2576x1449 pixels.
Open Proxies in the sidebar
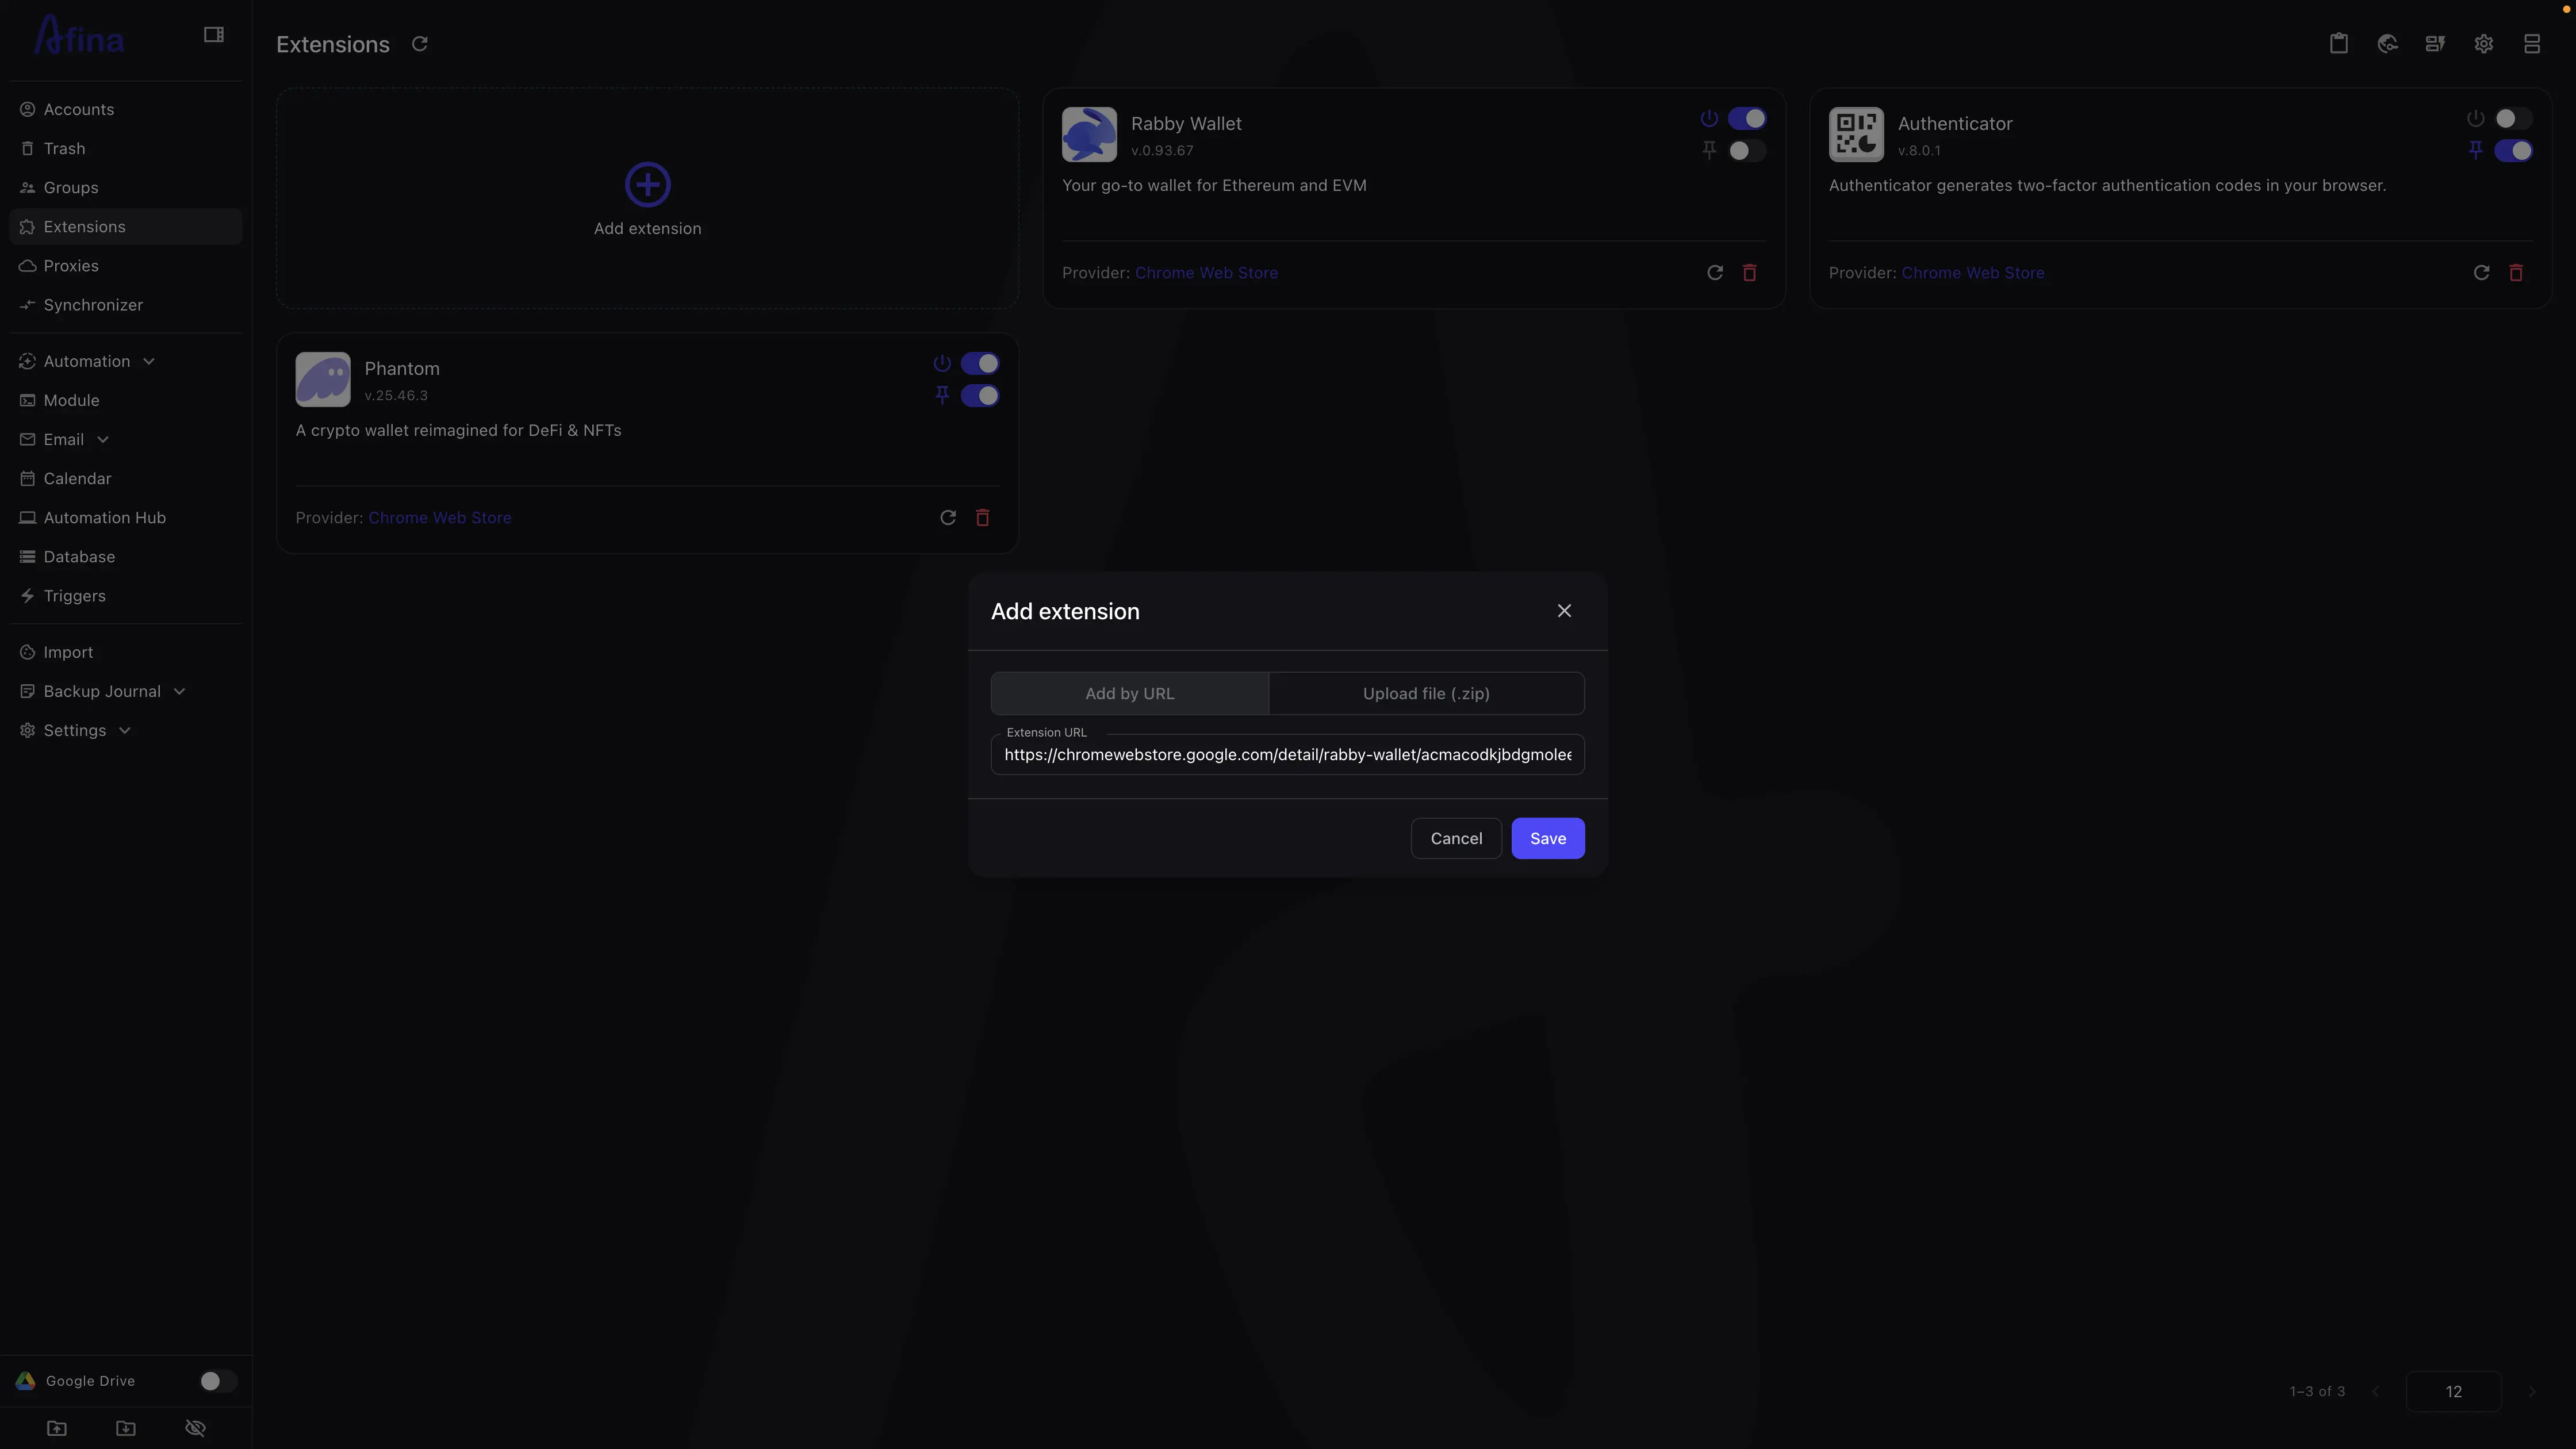click(70, 266)
